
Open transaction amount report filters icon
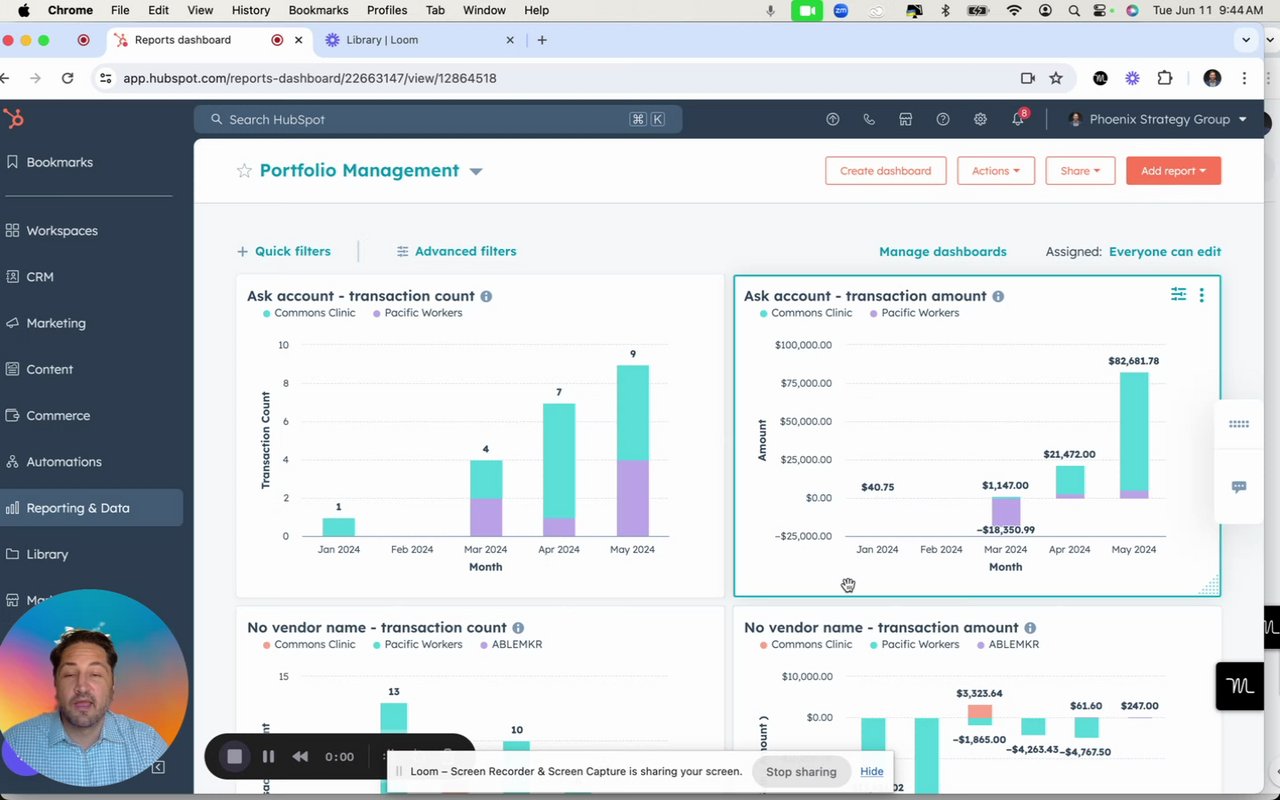coord(1179,294)
